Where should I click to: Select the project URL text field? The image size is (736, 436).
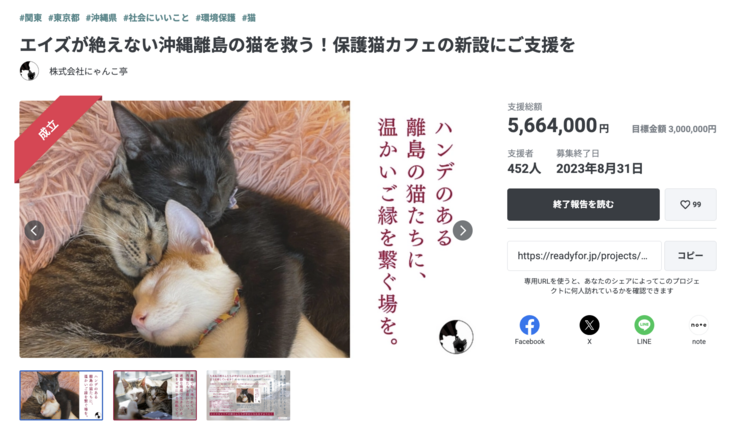[584, 256]
